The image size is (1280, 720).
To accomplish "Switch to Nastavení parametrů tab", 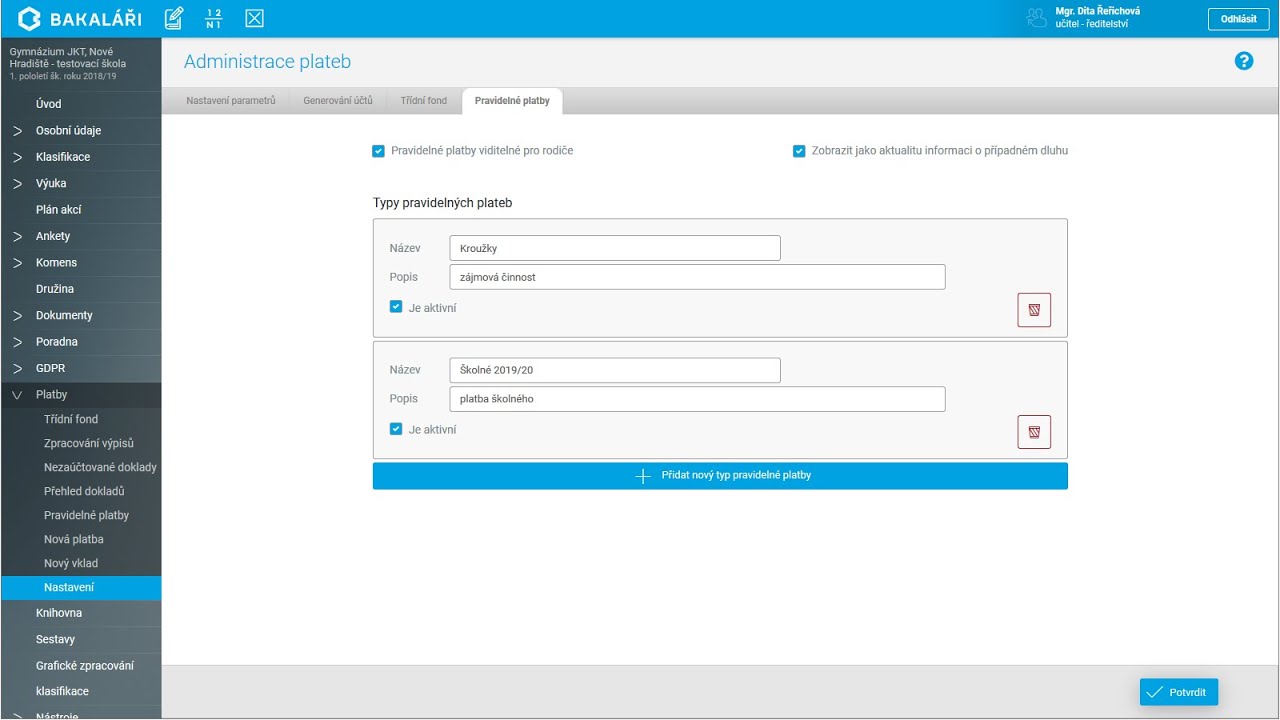I will (x=231, y=101).
